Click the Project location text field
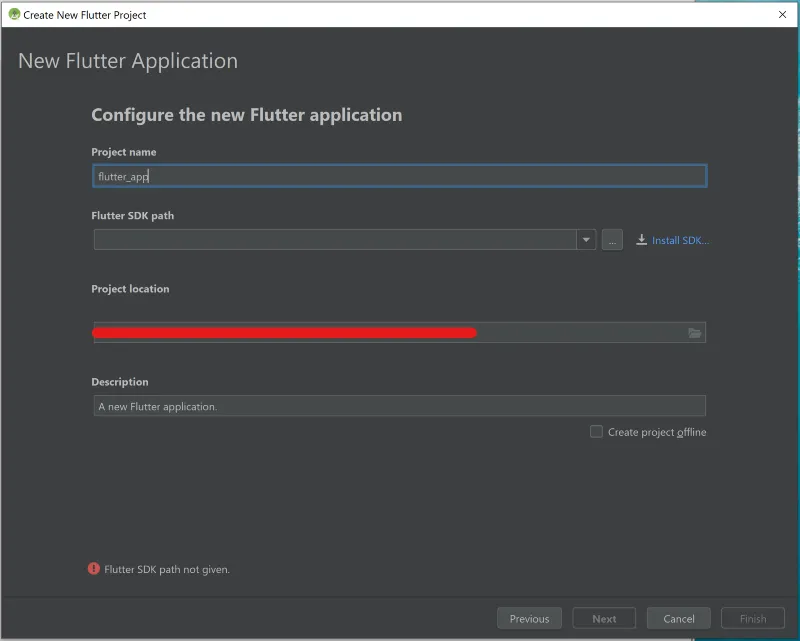Image resolution: width=800 pixels, height=641 pixels. pos(399,333)
